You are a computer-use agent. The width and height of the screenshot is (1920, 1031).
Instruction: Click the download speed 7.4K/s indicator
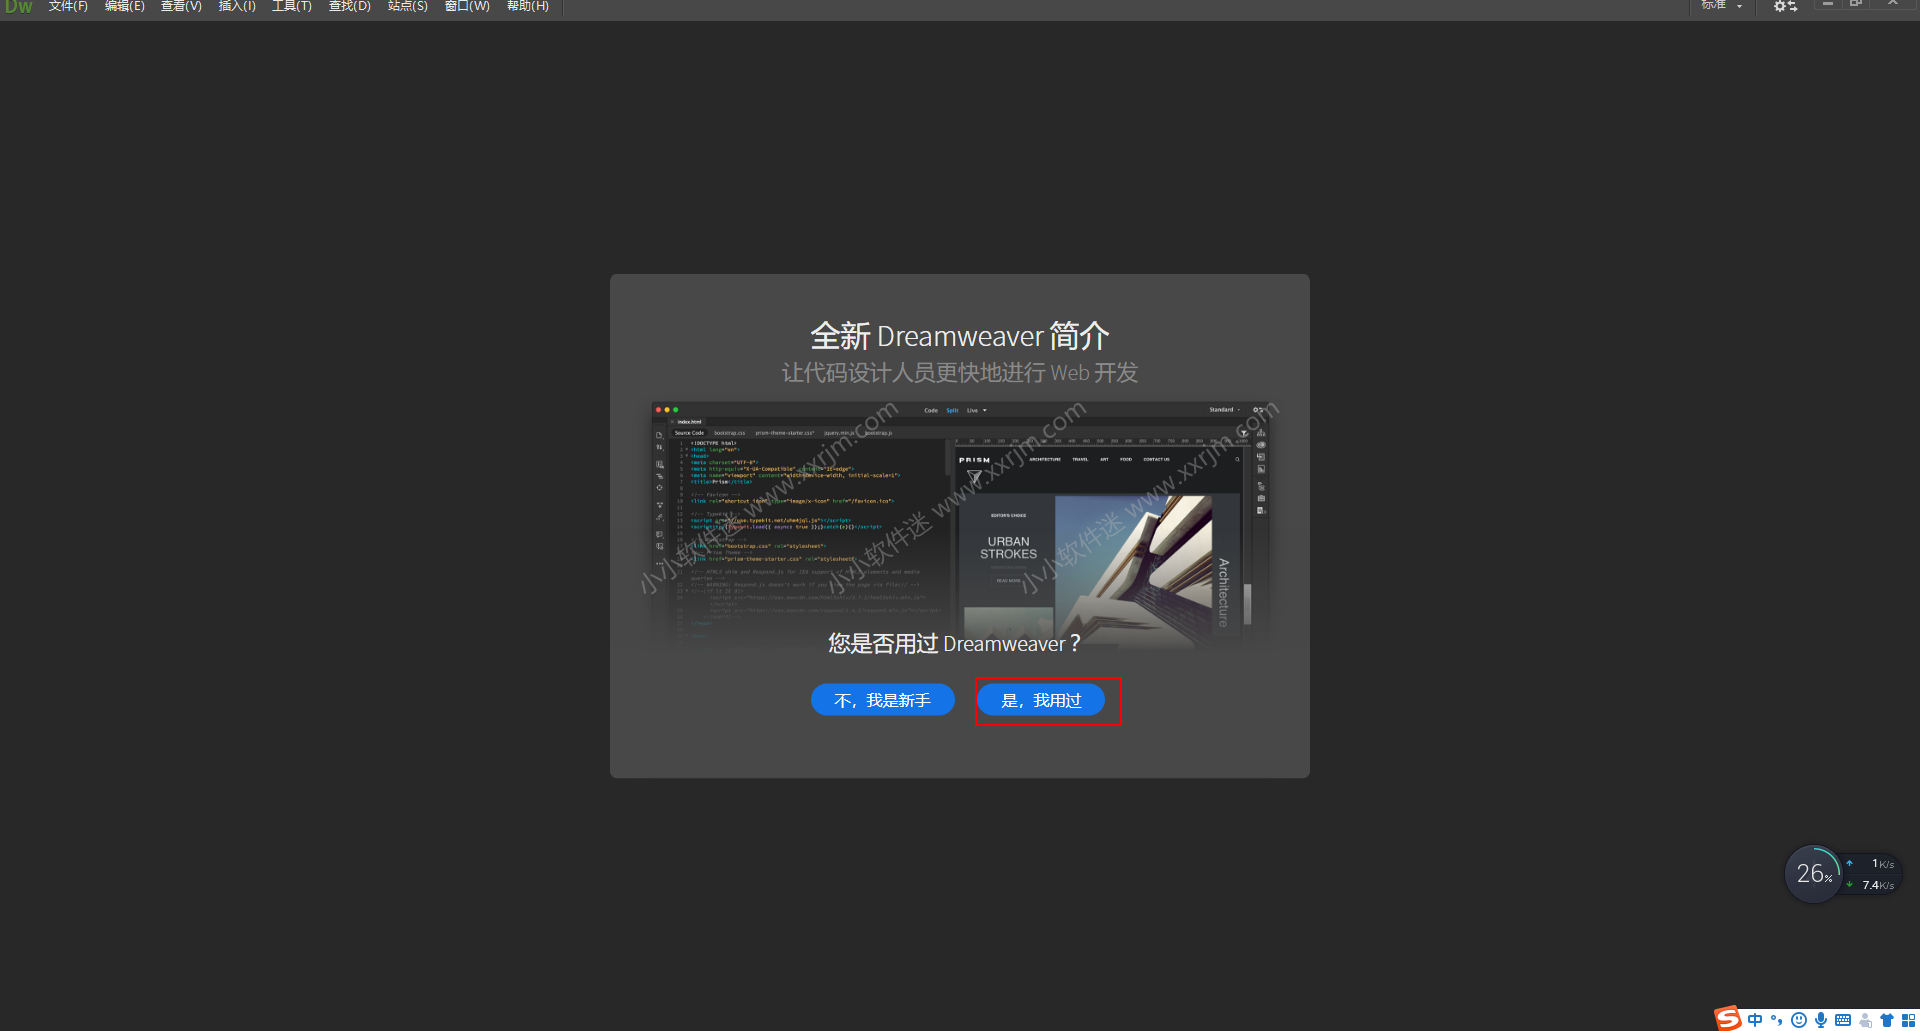[1872, 885]
